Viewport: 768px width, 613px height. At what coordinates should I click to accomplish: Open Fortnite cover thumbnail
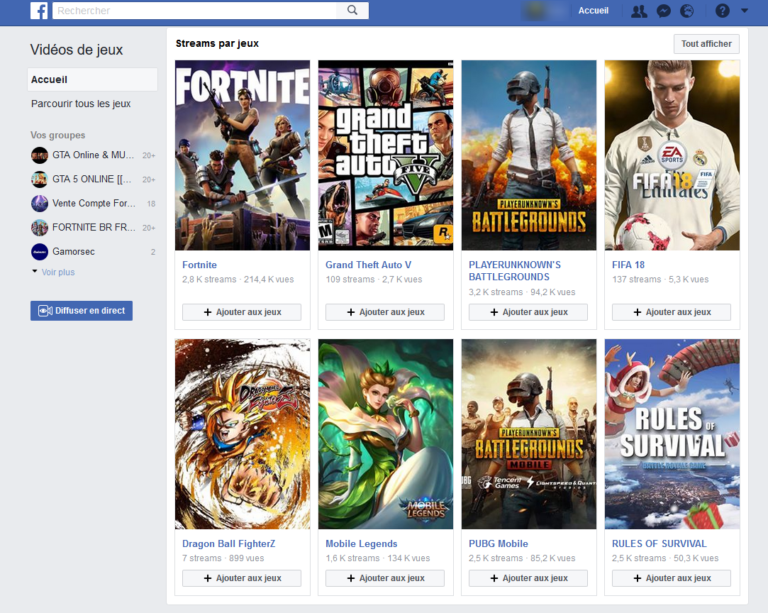point(242,155)
